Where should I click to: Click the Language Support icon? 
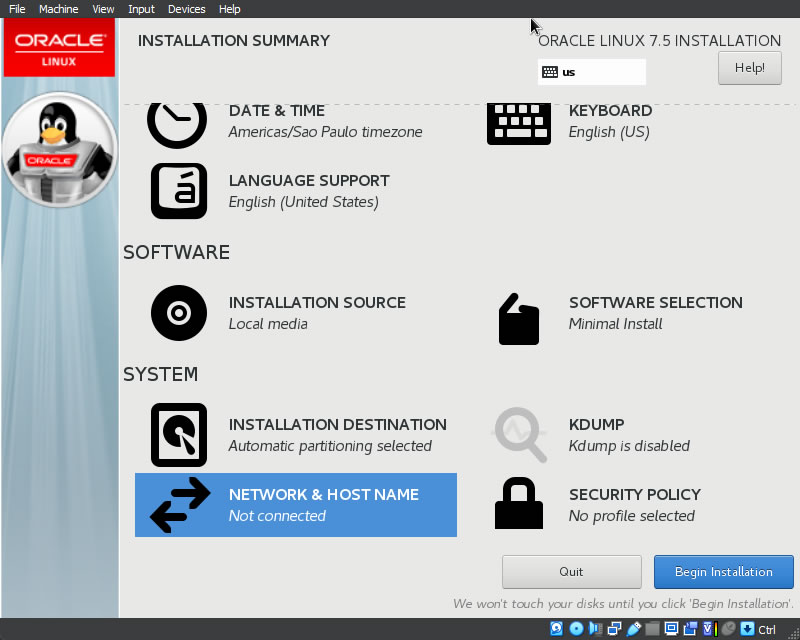click(x=179, y=191)
